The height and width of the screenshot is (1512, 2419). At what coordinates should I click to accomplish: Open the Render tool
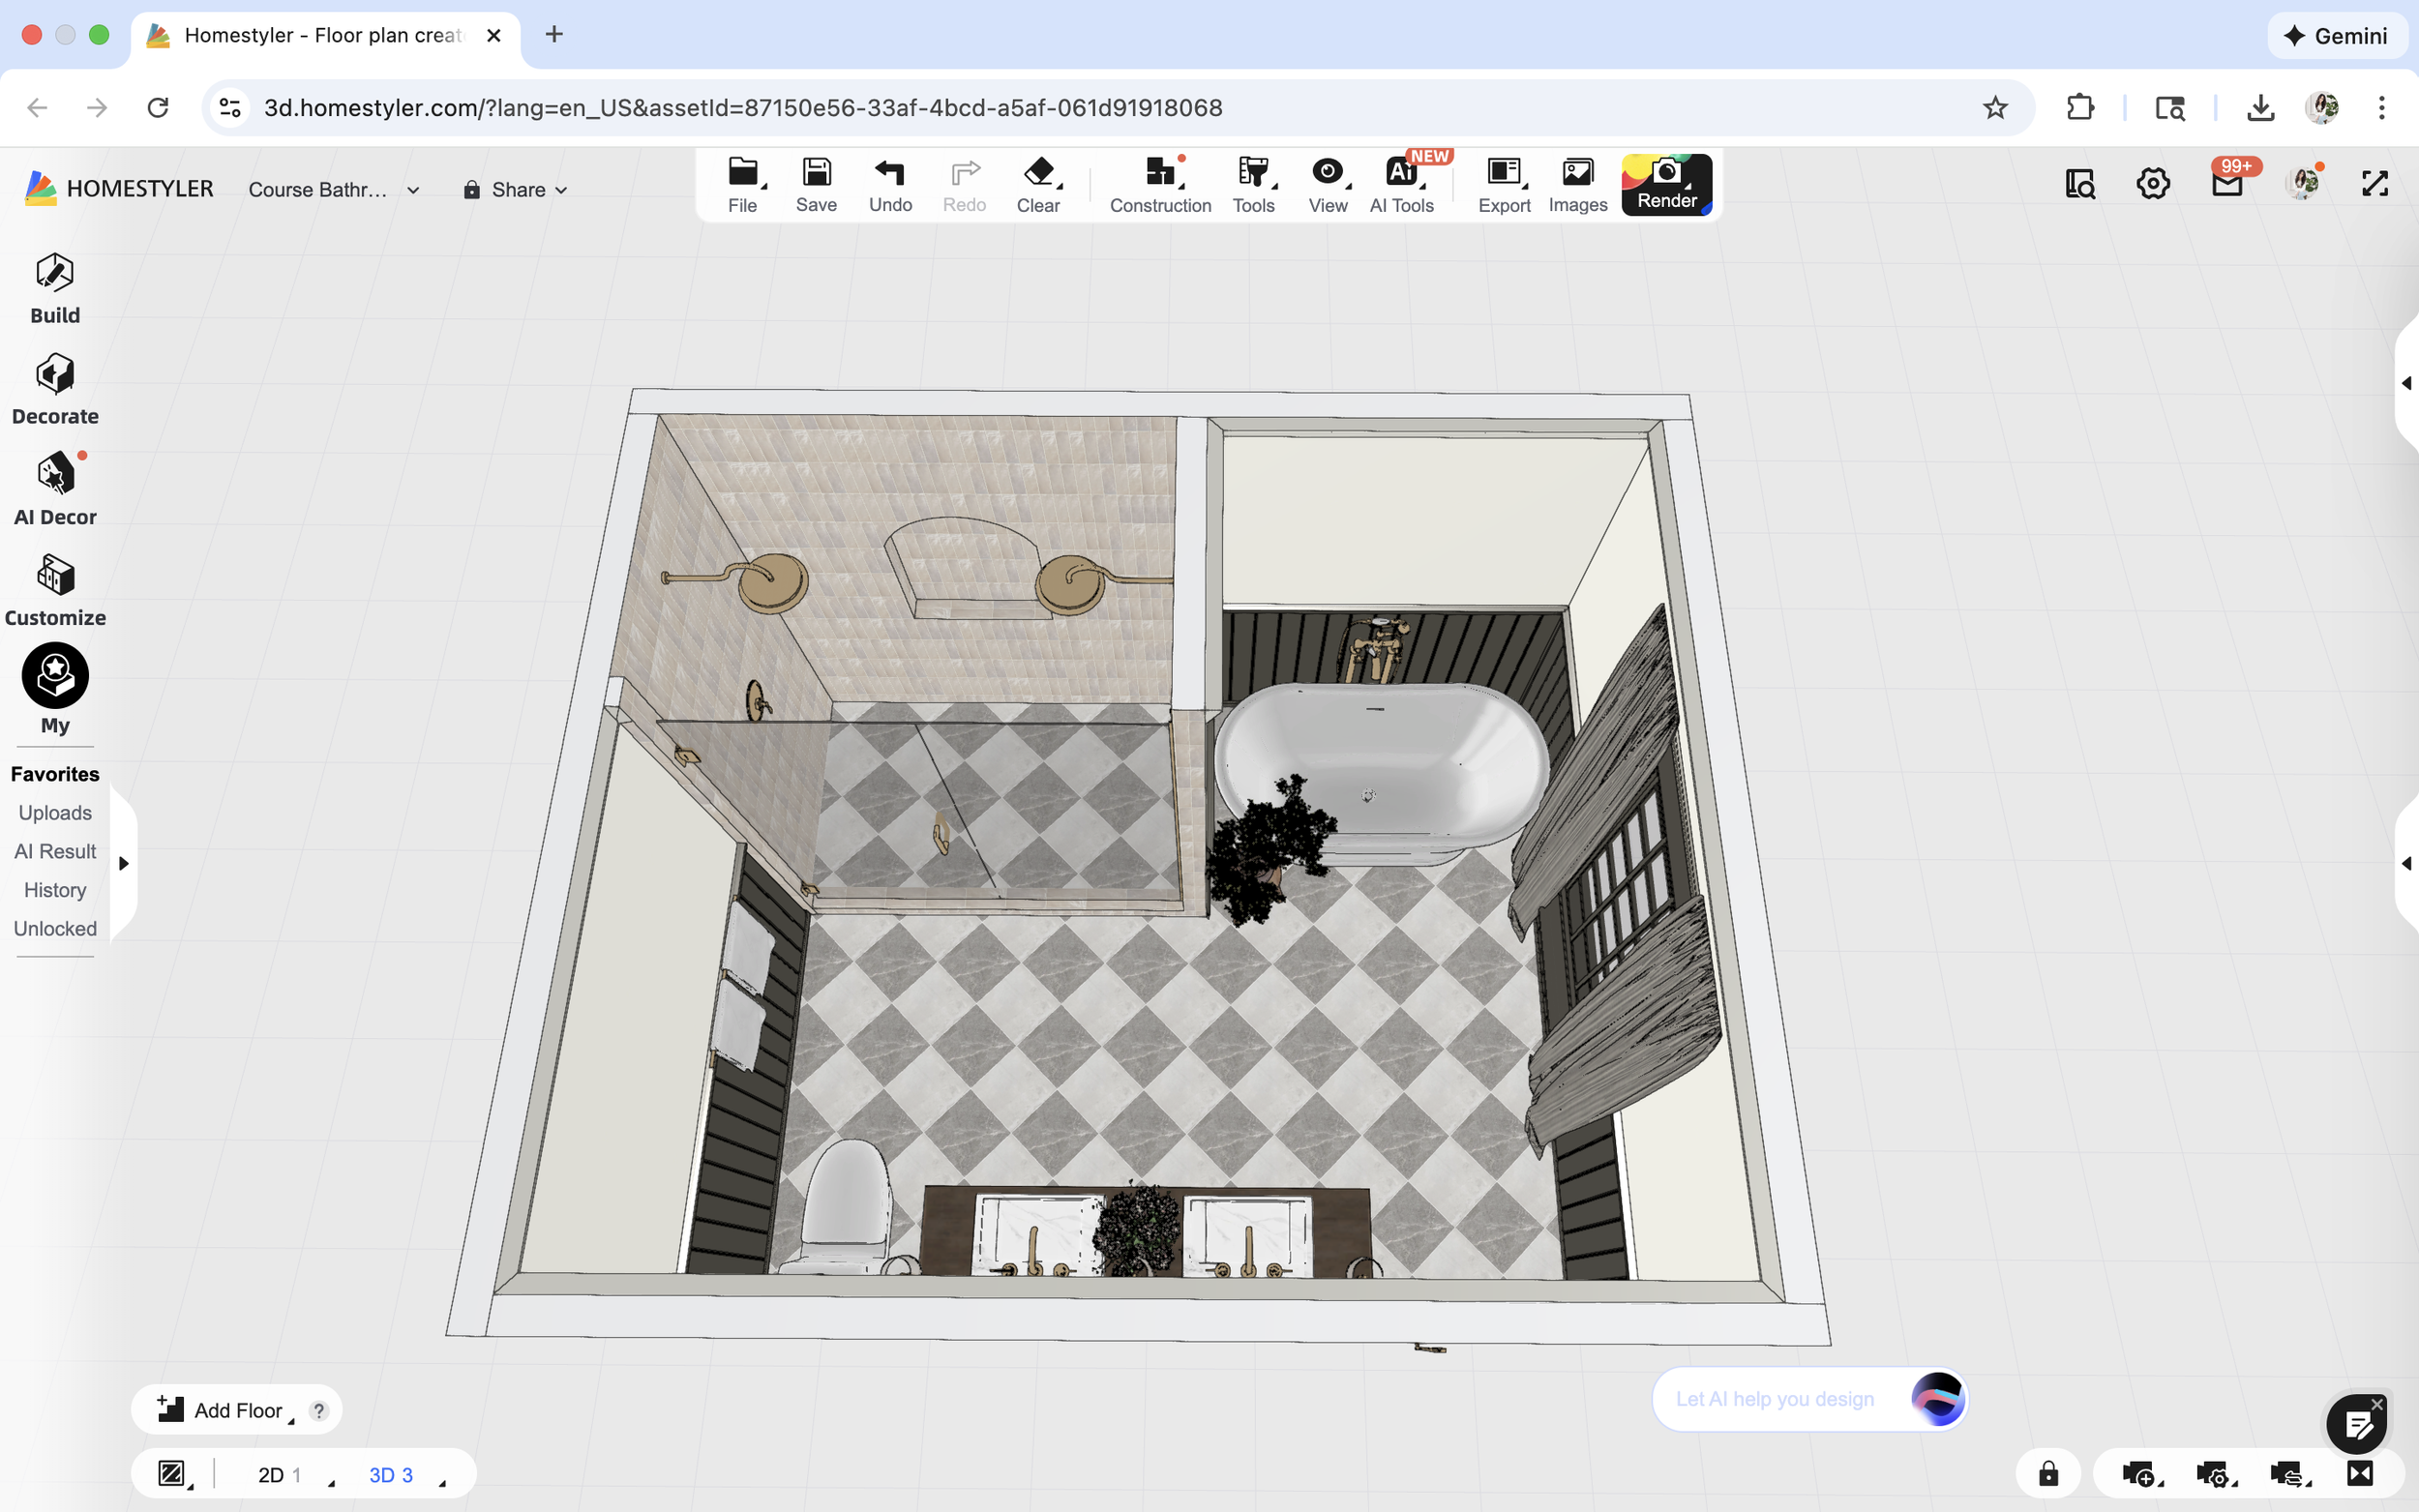[1665, 184]
